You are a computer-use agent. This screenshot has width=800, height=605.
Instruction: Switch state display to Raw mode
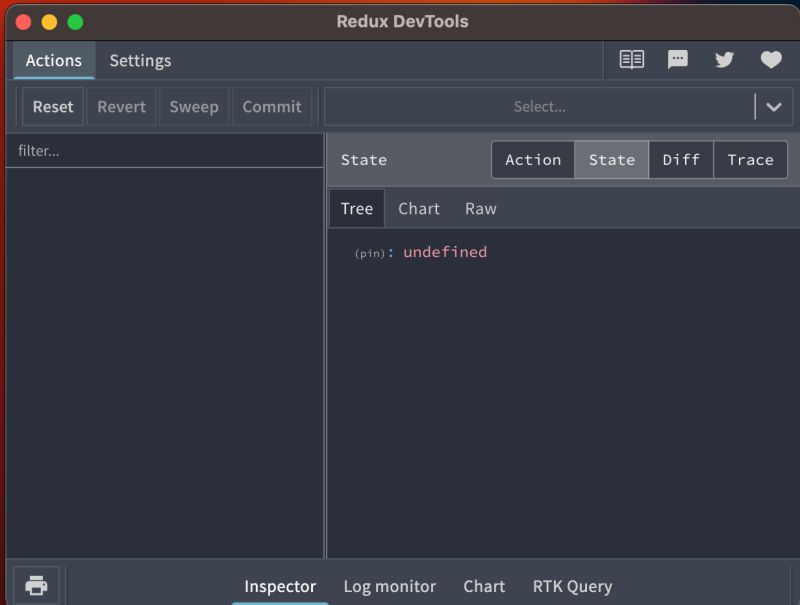coord(481,208)
